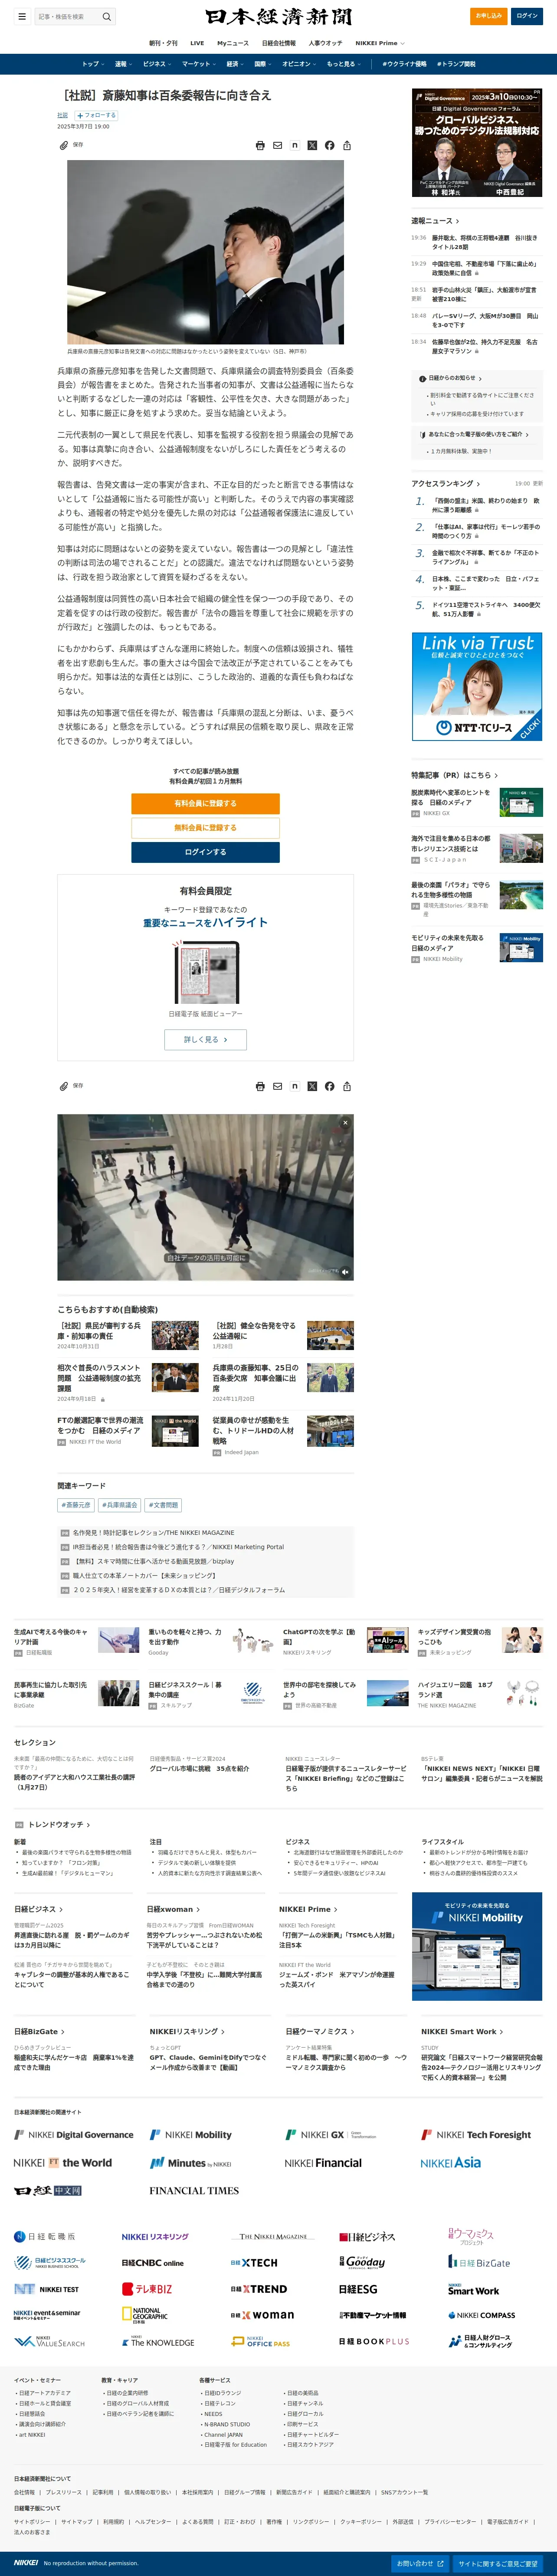Click 有料会員に登録する button
The image size is (557, 2576).
[205, 803]
